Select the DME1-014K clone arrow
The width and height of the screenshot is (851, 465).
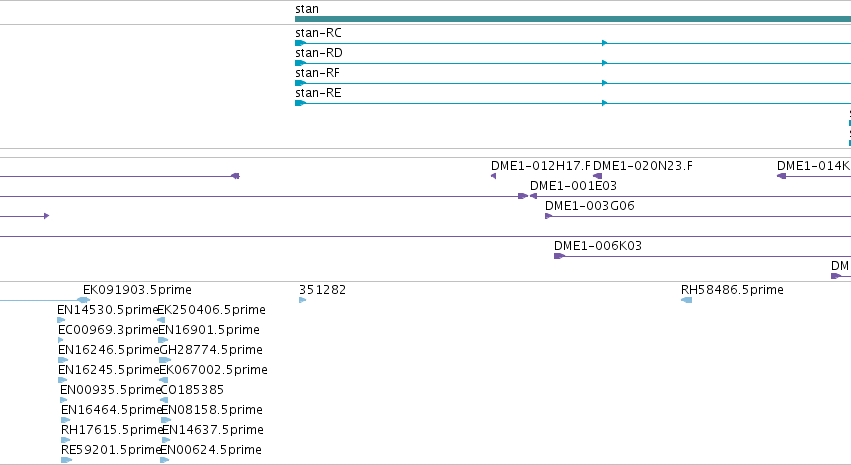click(x=782, y=176)
